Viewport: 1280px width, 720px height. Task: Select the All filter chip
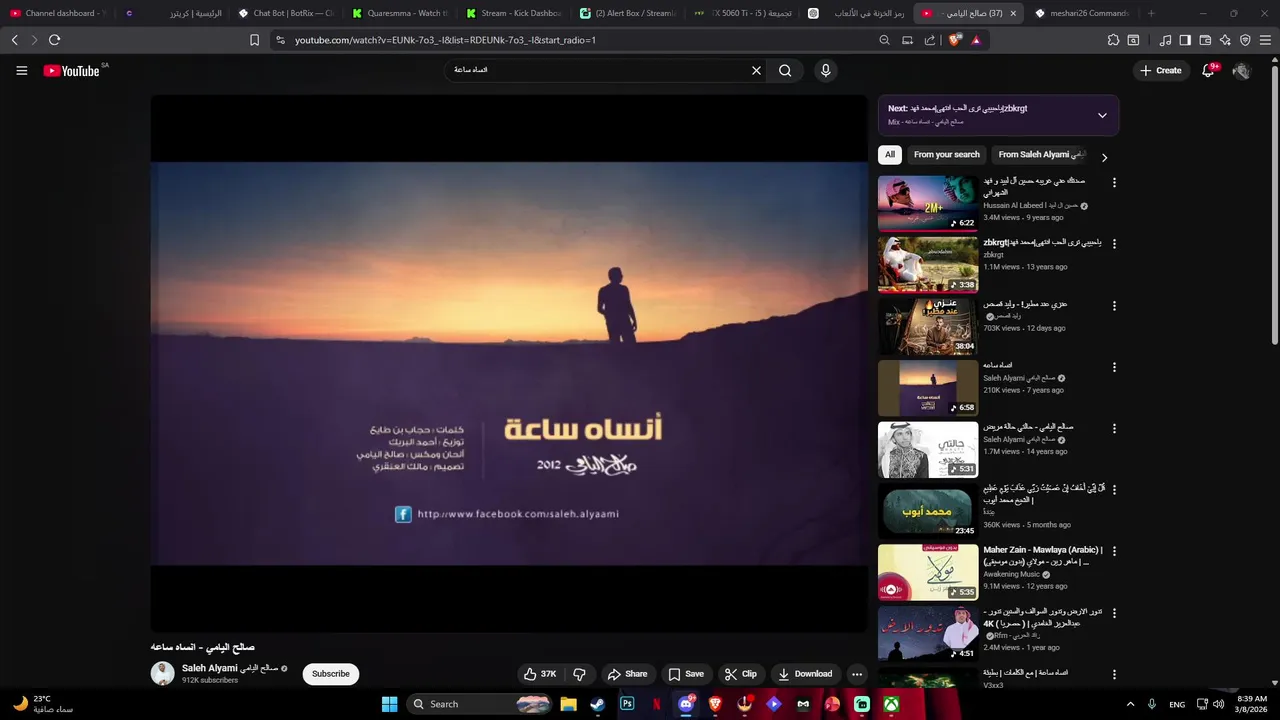point(889,155)
